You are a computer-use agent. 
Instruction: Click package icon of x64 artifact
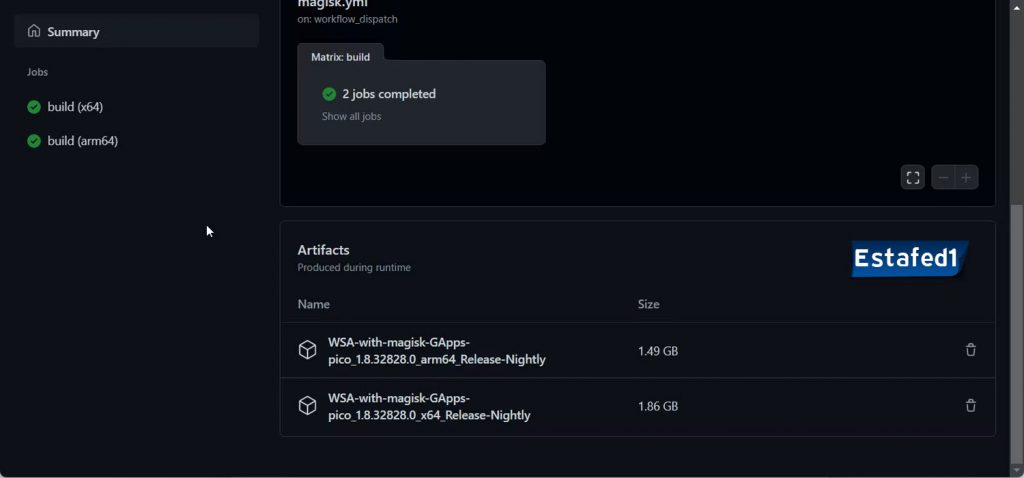click(308, 405)
